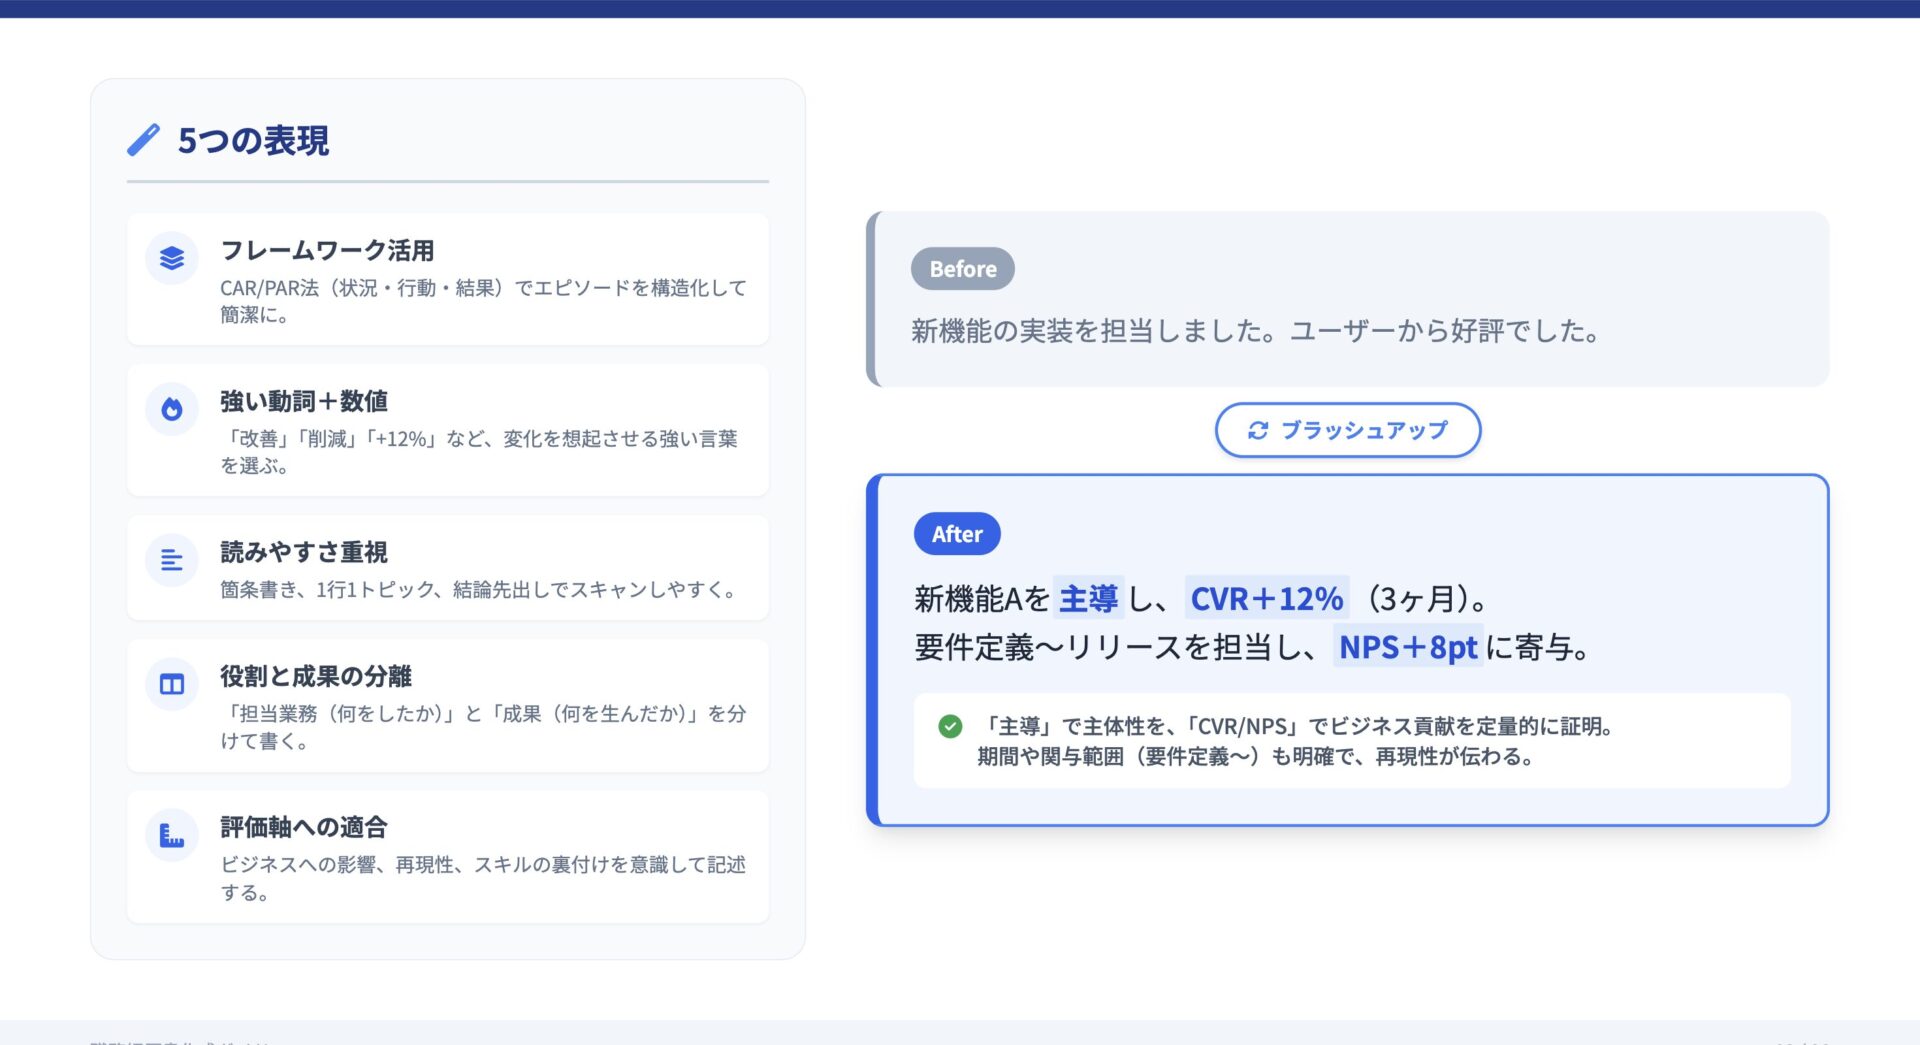Click the blue After badge

coord(957,534)
